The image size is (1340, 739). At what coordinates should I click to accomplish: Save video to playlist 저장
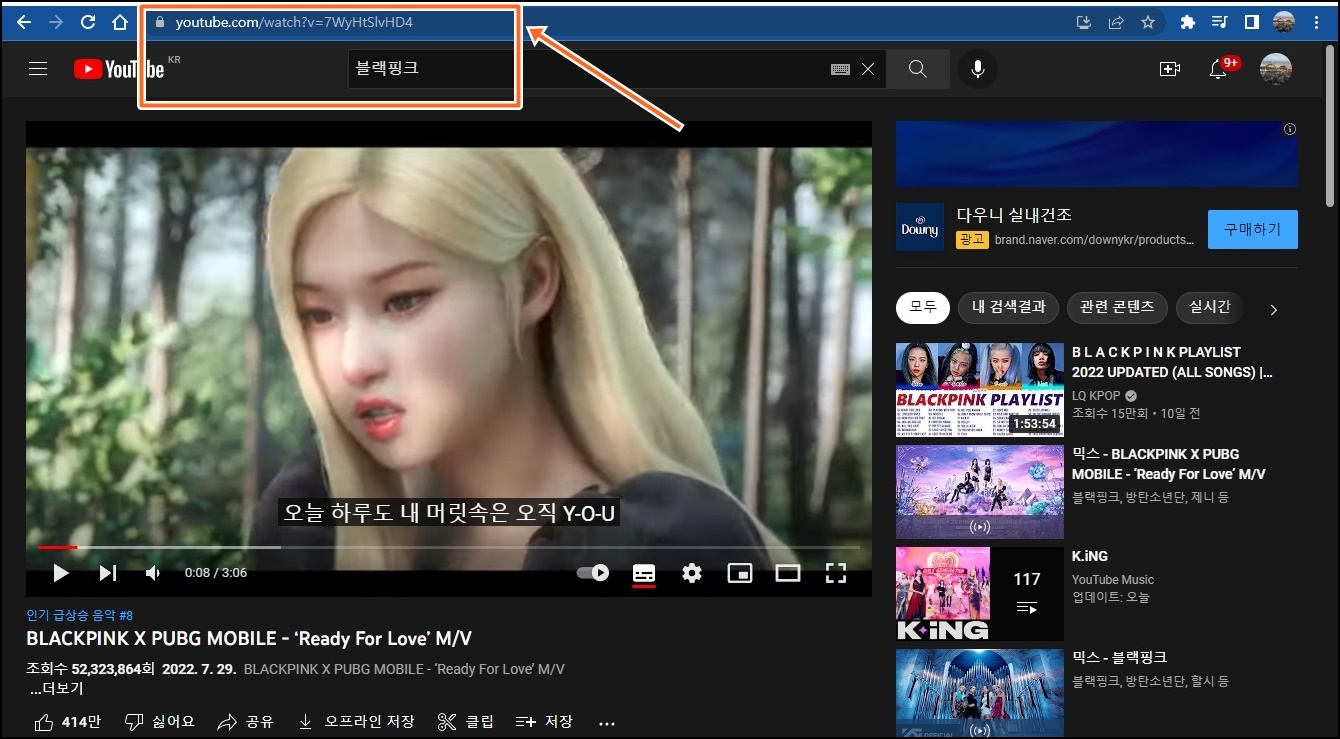[544, 722]
